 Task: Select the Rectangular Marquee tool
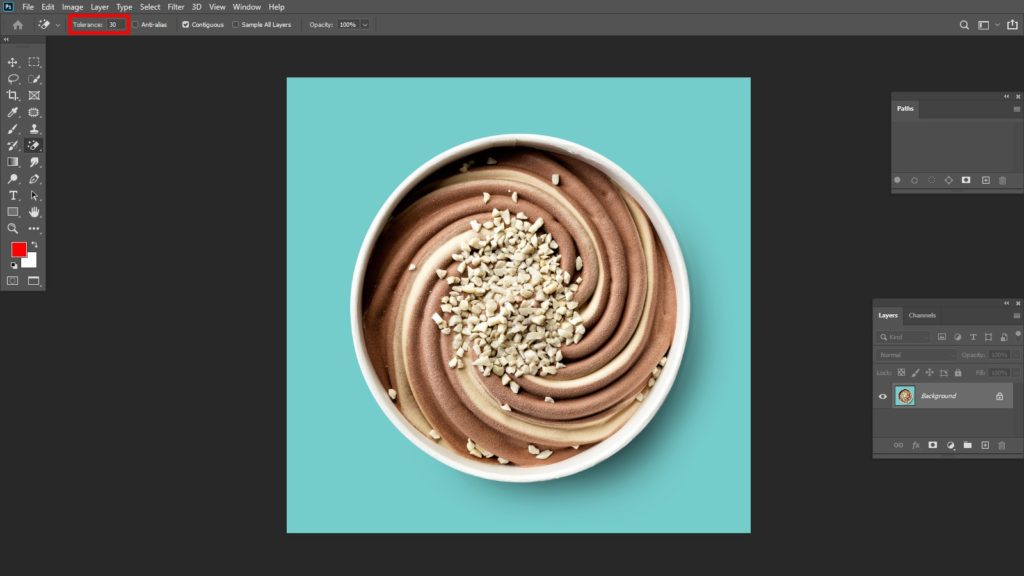pyautogui.click(x=34, y=62)
